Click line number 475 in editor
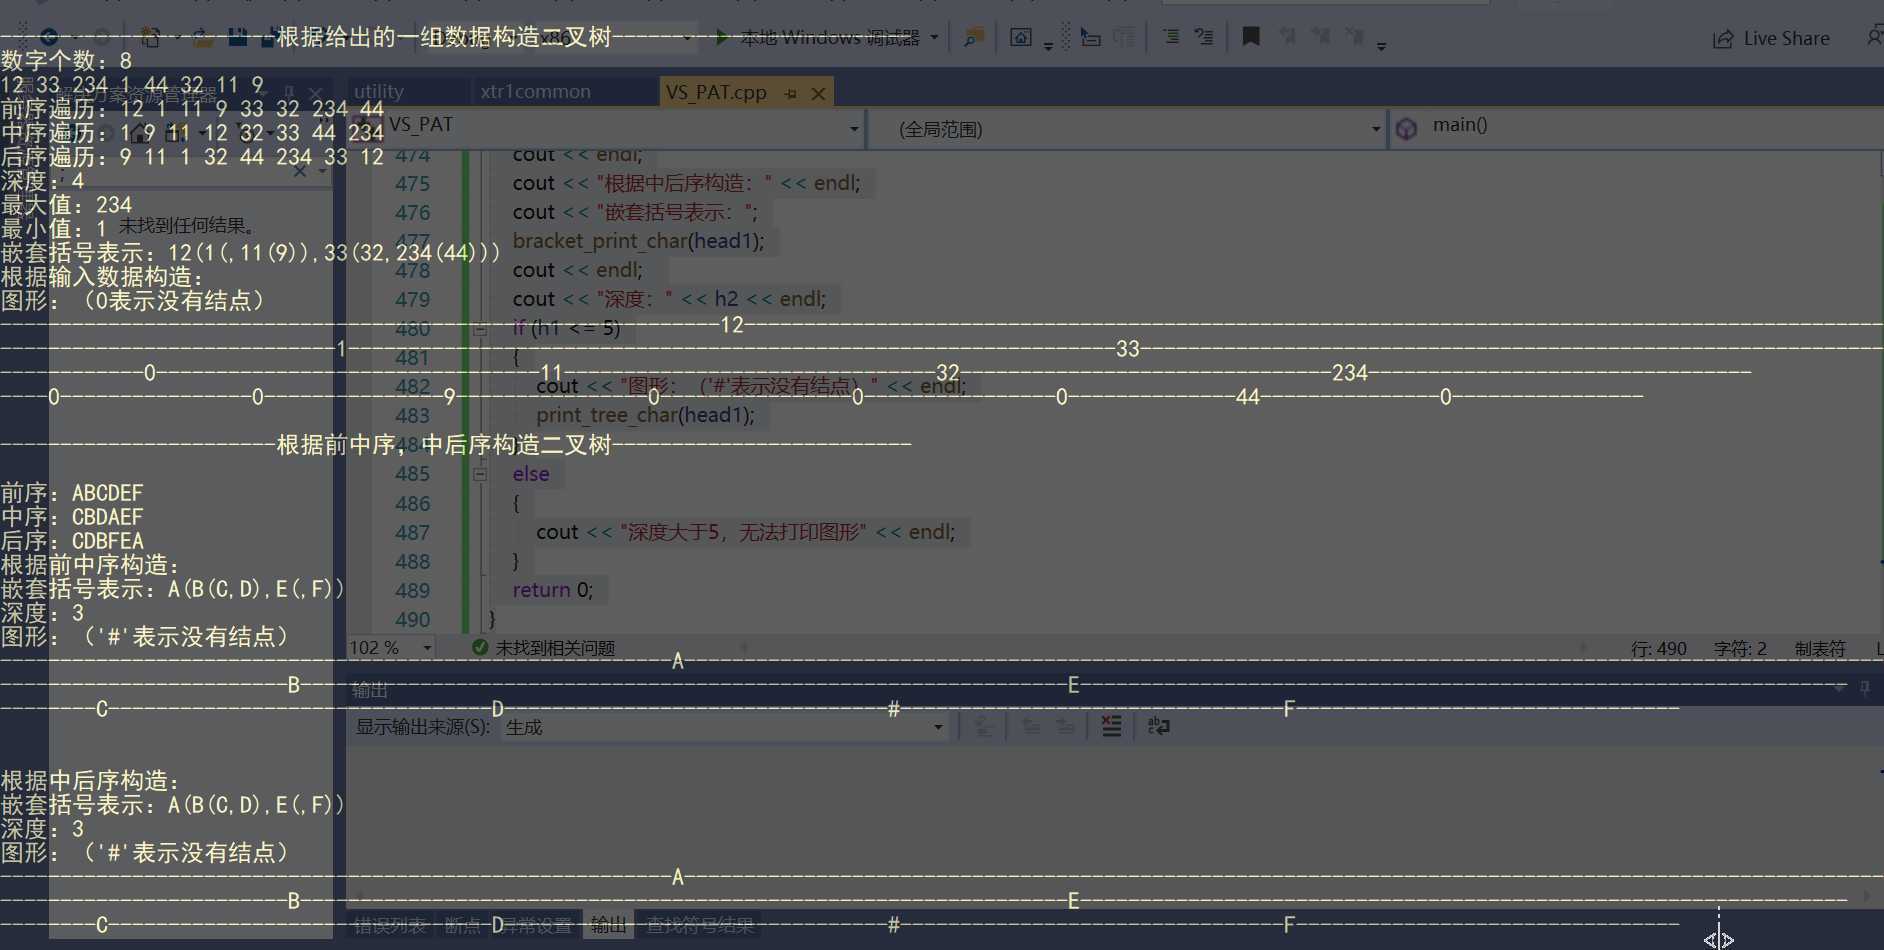This screenshot has width=1884, height=950. pyautogui.click(x=412, y=184)
